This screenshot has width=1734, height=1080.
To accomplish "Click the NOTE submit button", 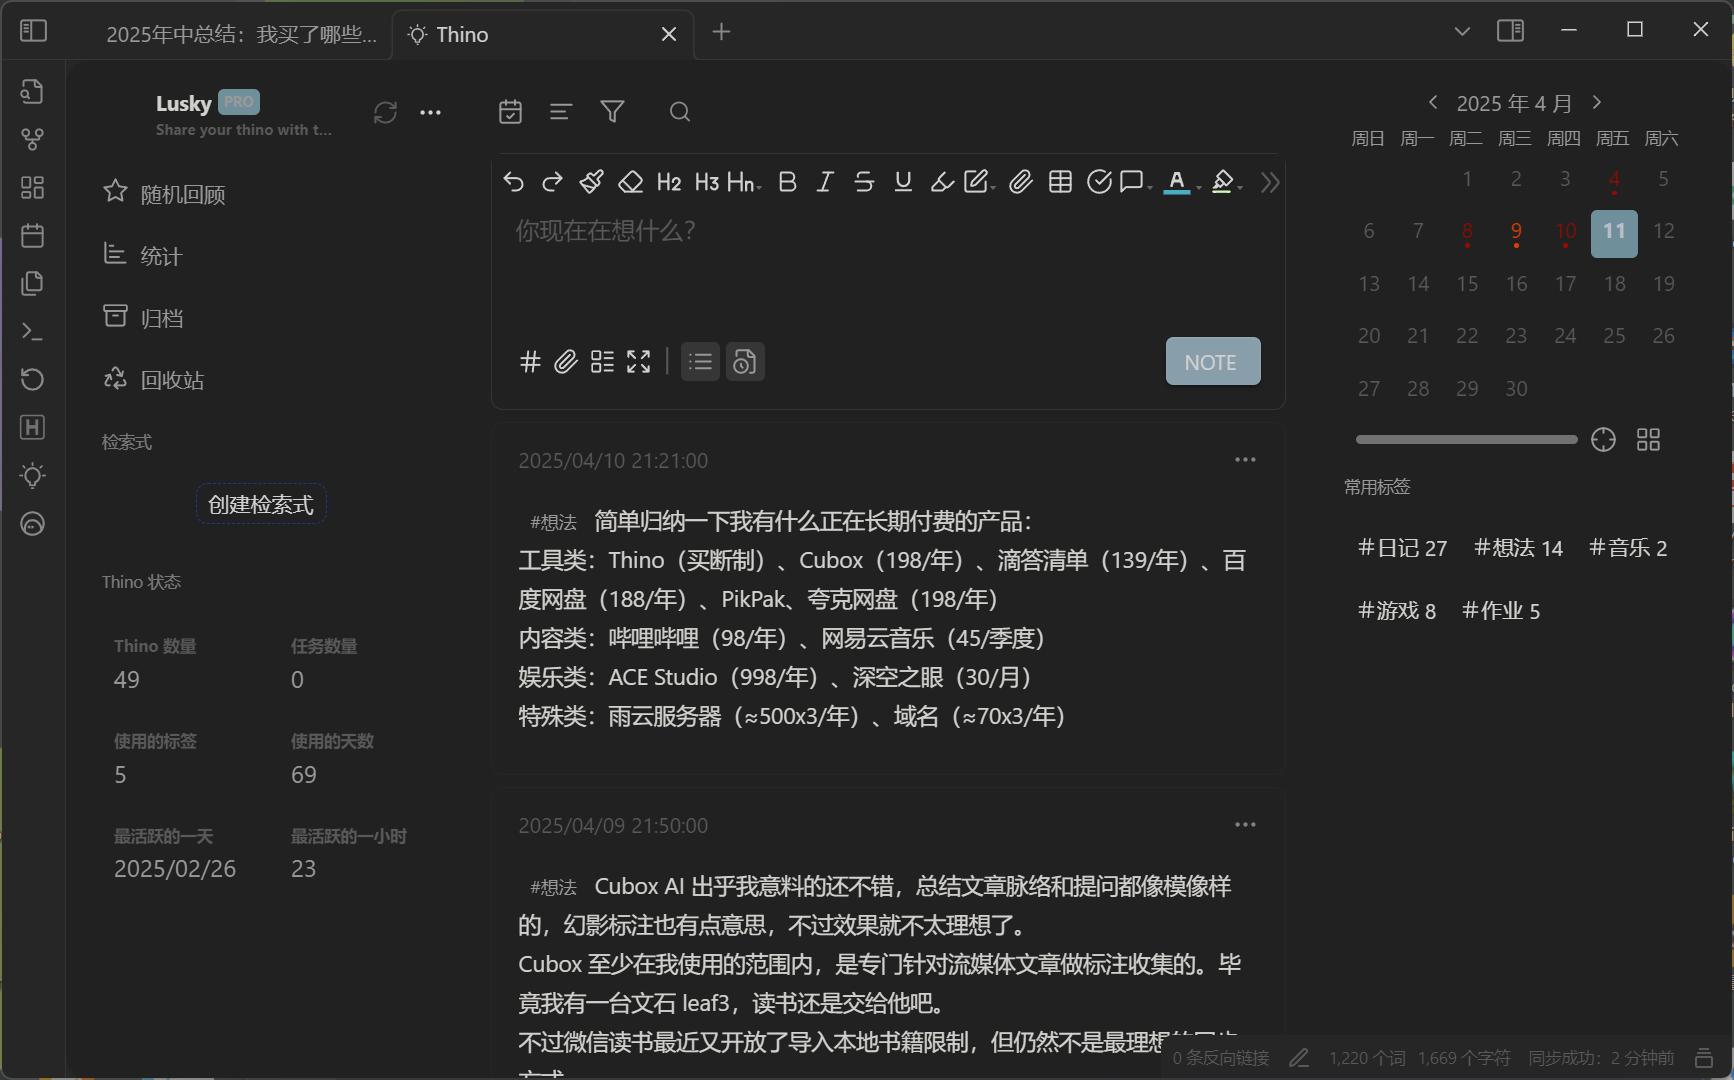I will [1212, 362].
